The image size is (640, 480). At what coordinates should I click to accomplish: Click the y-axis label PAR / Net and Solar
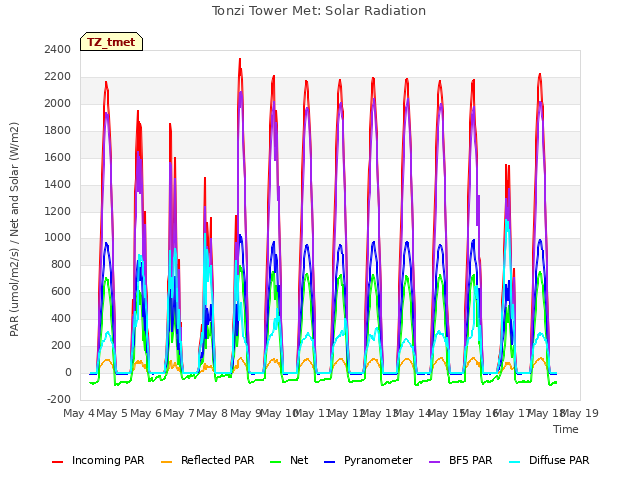[14, 229]
